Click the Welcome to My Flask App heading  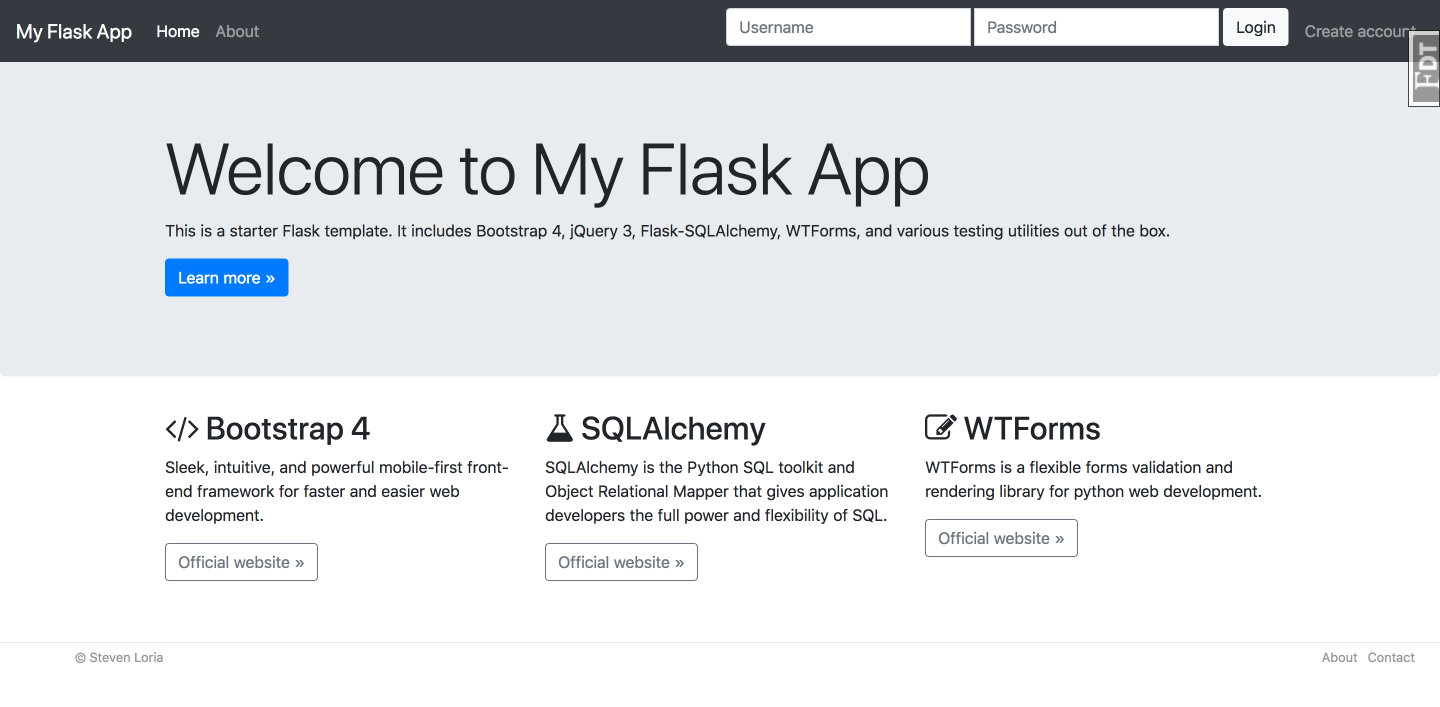click(x=547, y=170)
